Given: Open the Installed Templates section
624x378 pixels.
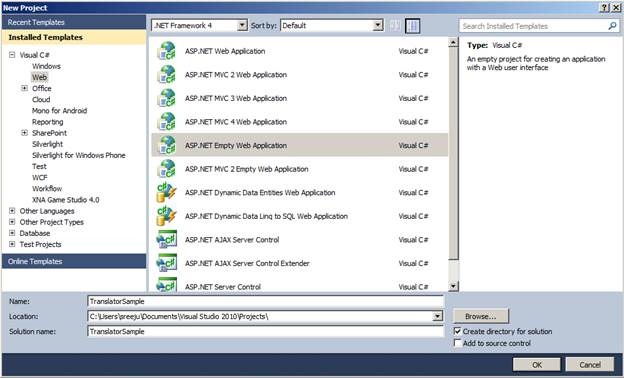Looking at the screenshot, I should click(x=74, y=37).
